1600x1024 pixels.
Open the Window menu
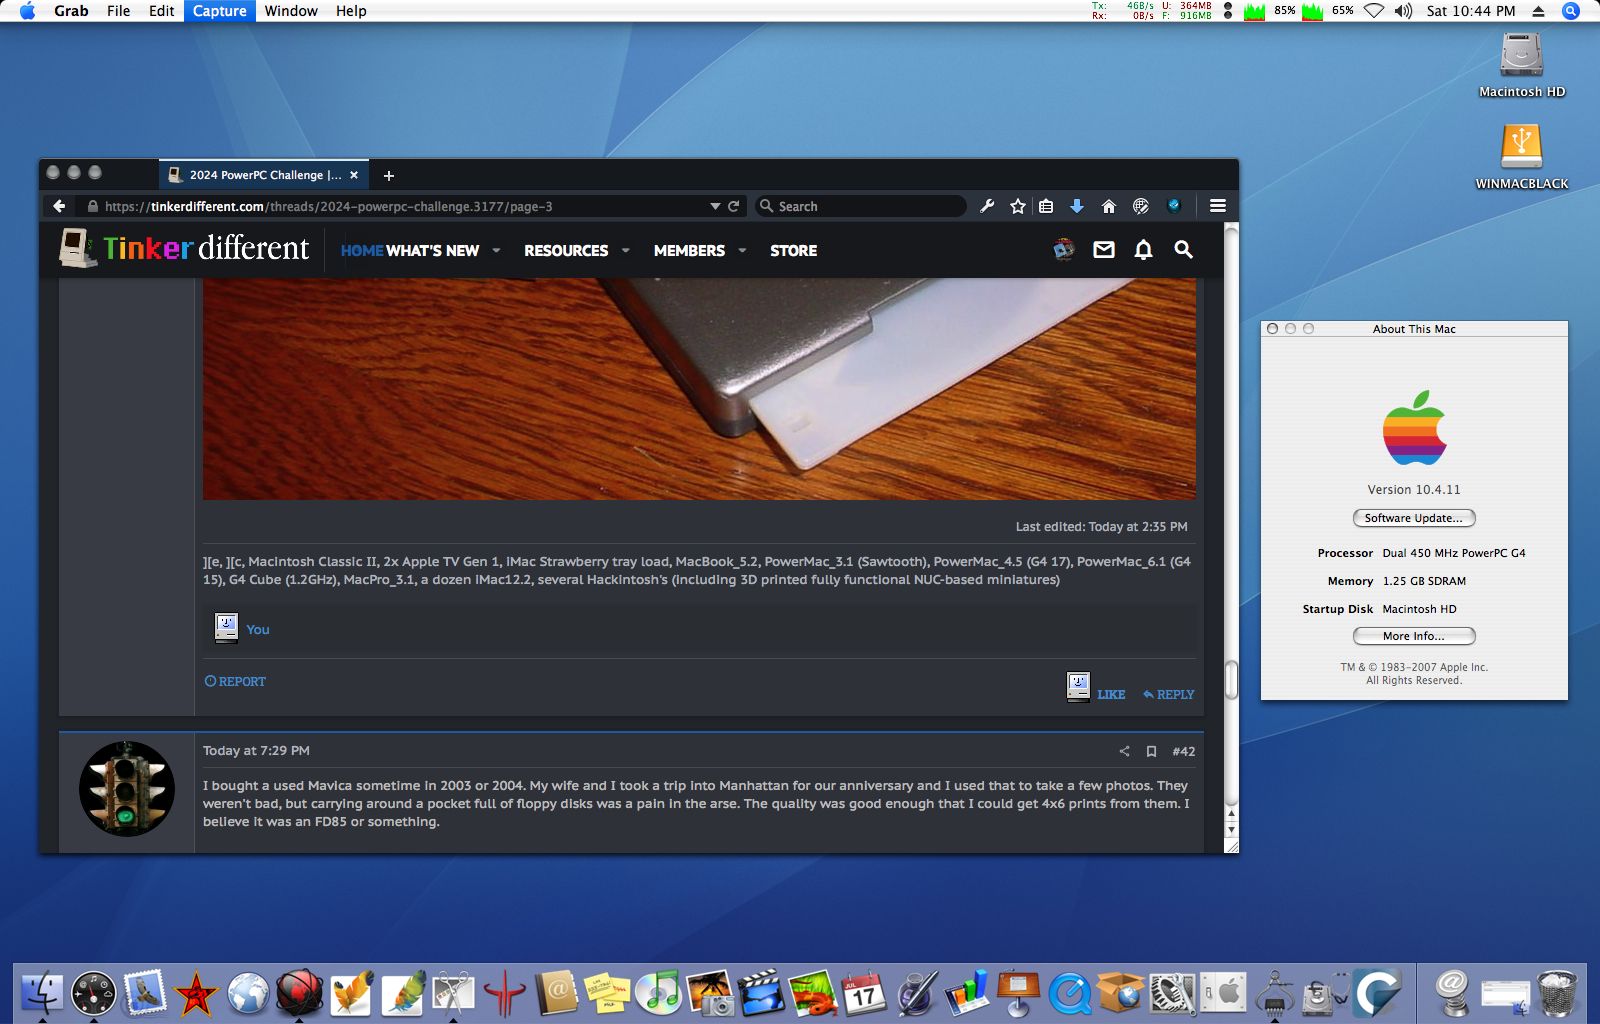[291, 11]
